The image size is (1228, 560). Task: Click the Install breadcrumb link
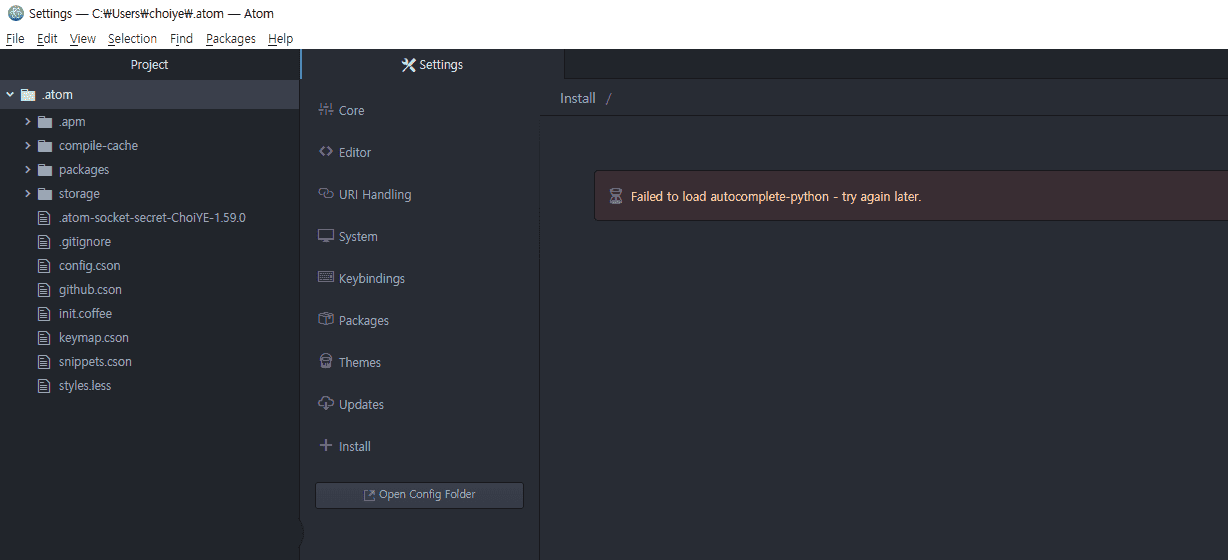pyautogui.click(x=578, y=98)
